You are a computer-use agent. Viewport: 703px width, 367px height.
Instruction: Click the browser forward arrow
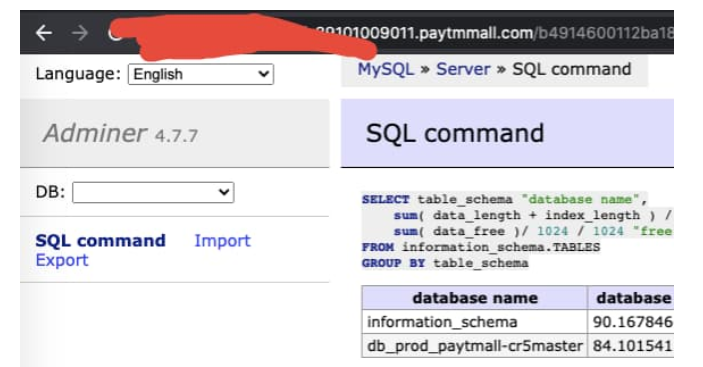pos(80,33)
